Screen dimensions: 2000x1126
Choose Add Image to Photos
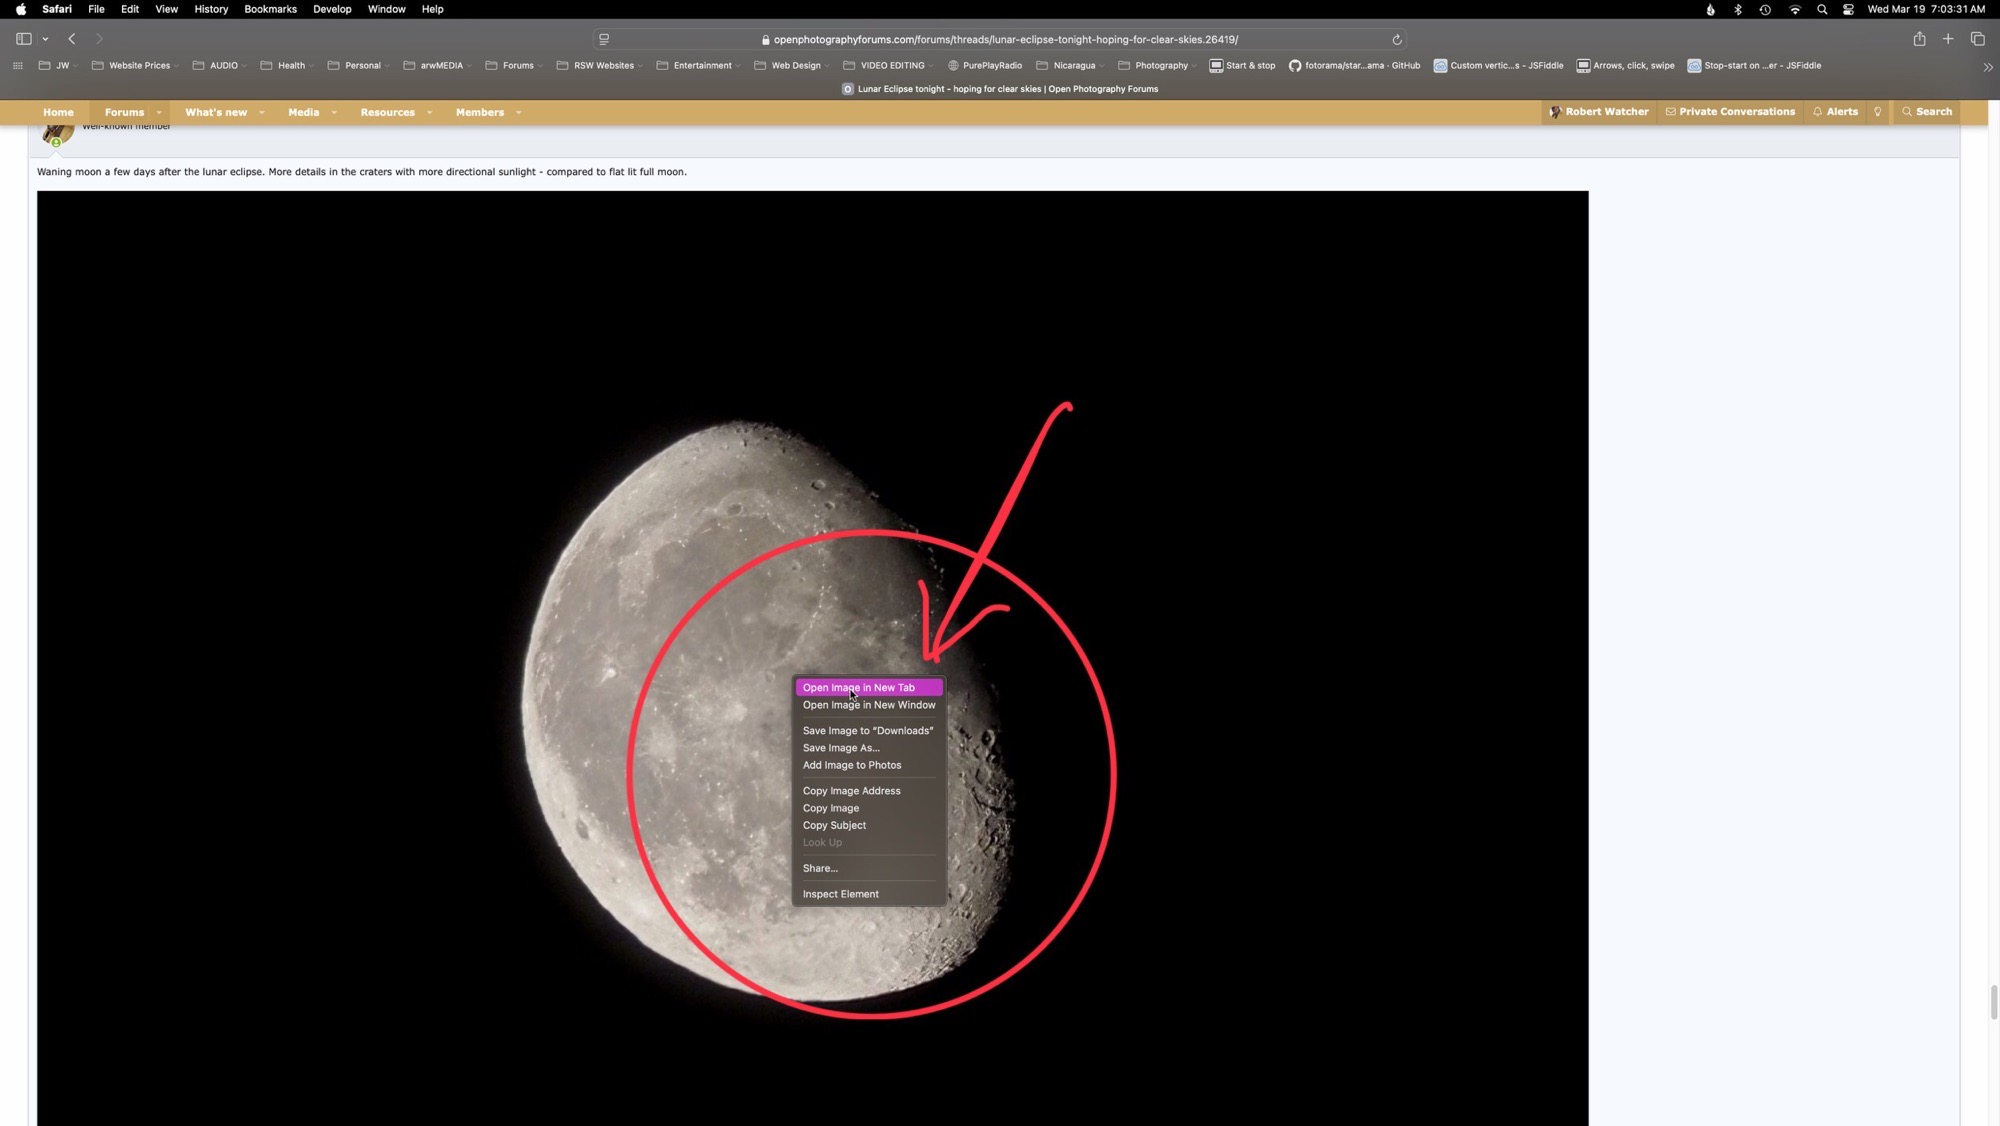pyautogui.click(x=869, y=765)
